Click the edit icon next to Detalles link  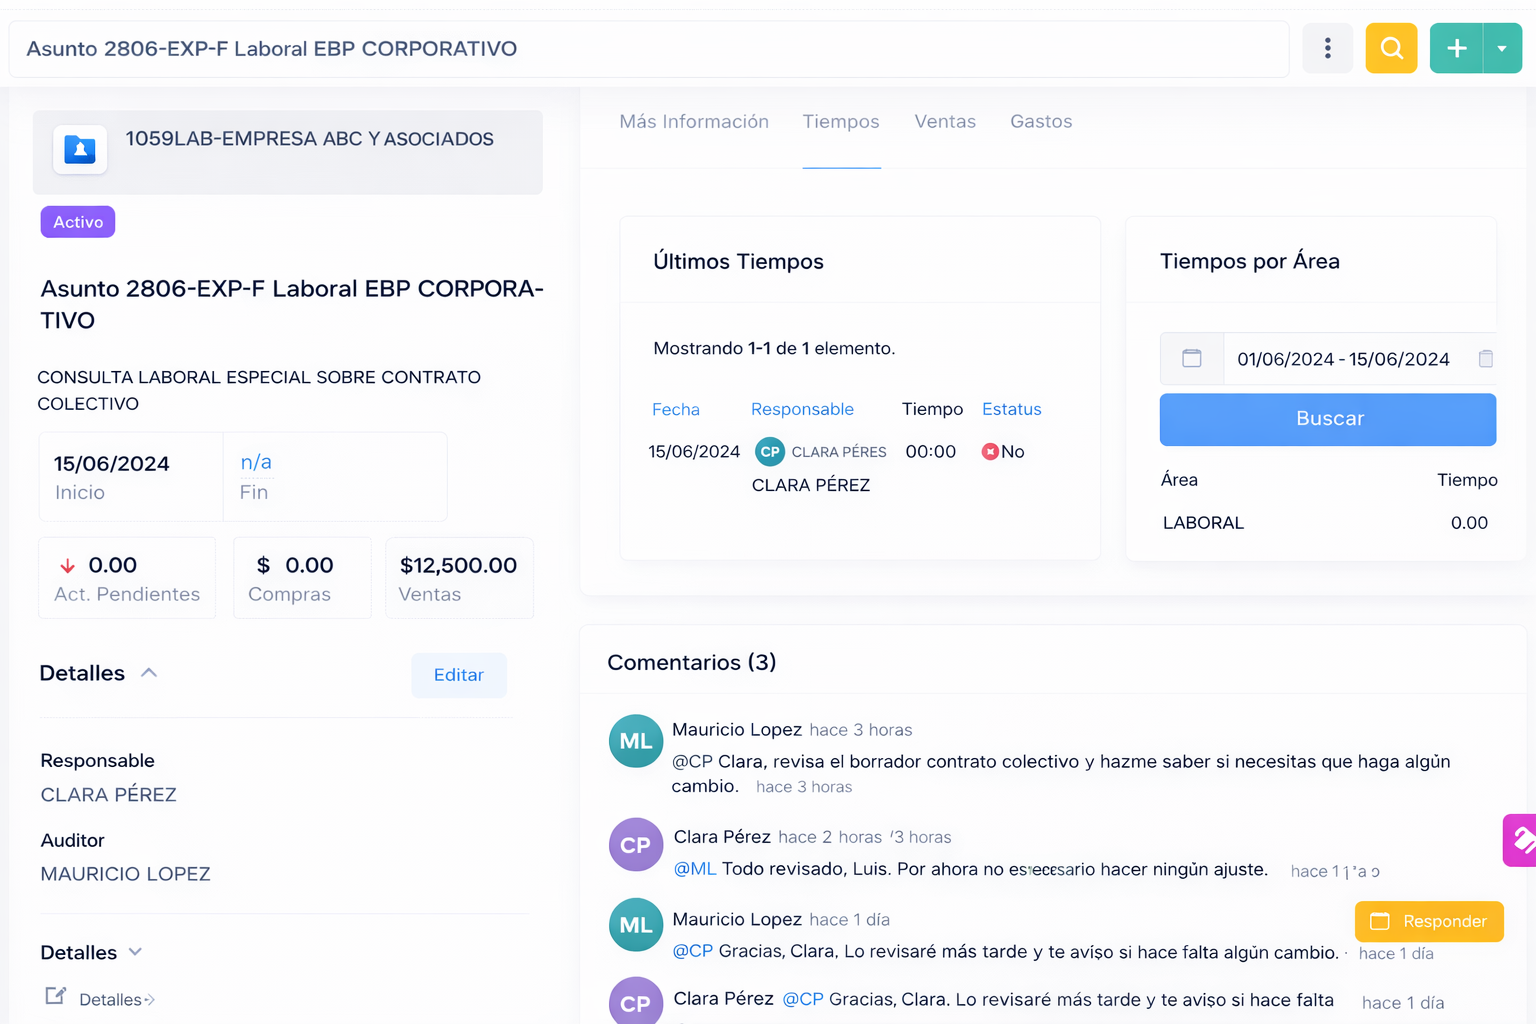[x=56, y=996]
